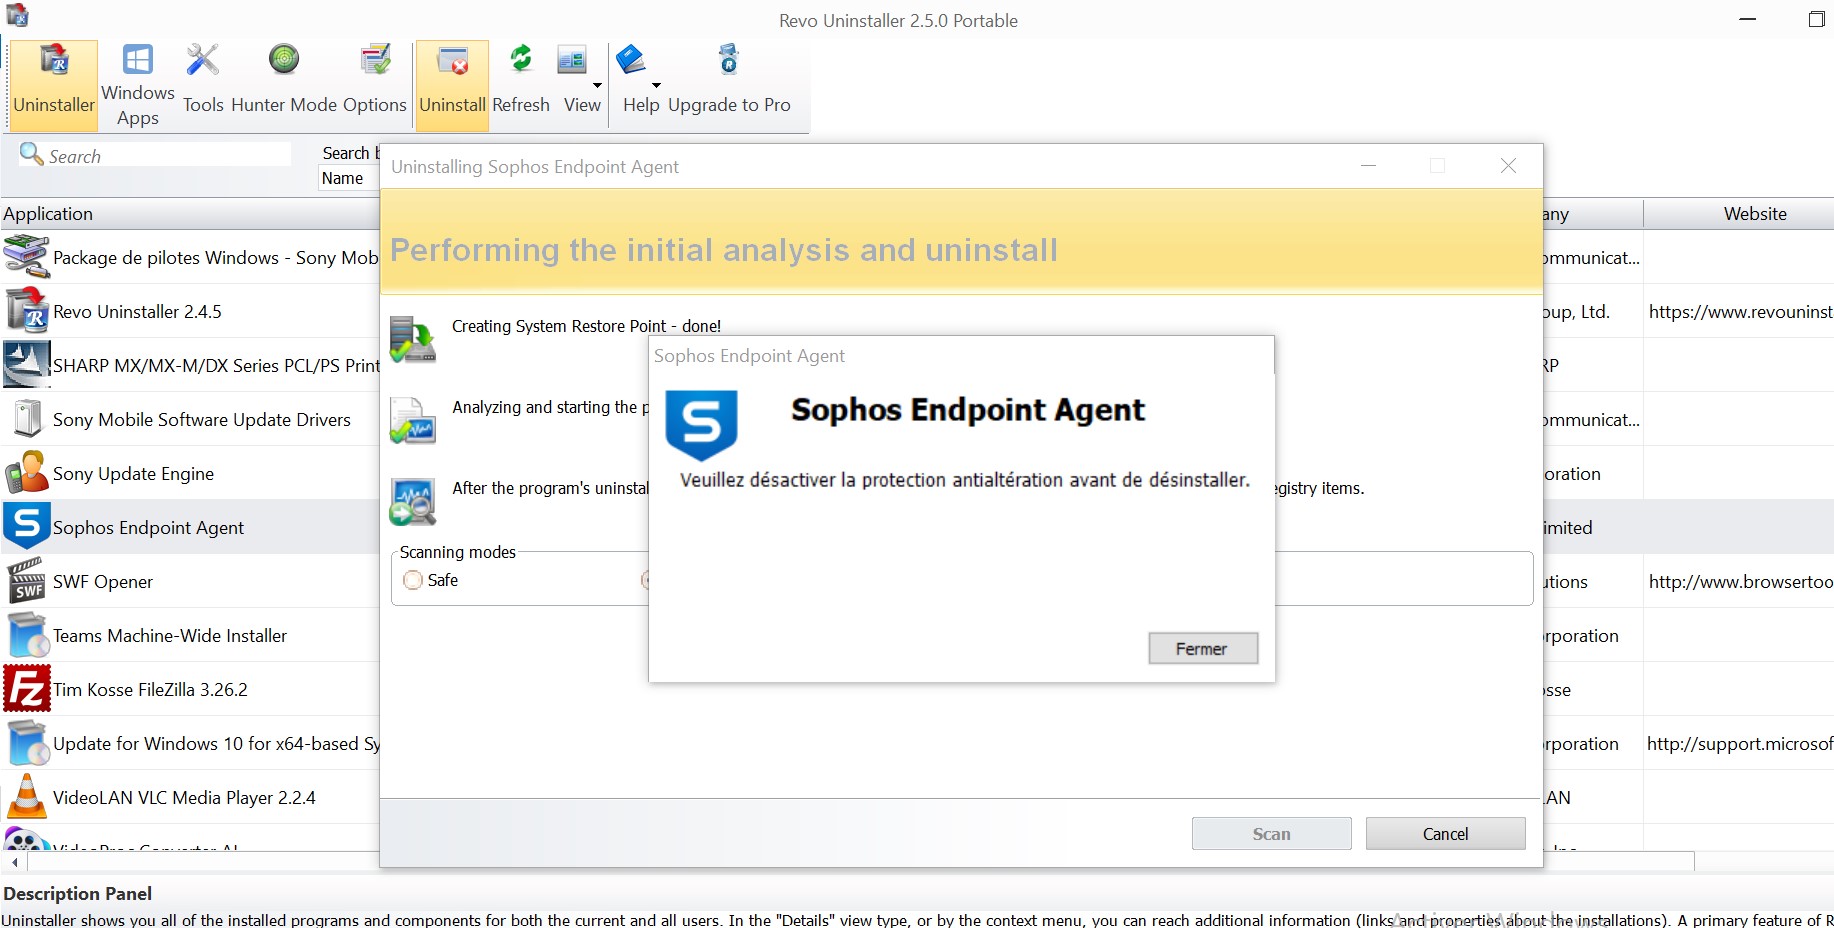Select the VLC Media Player cone icon
The height and width of the screenshot is (928, 1834).
(x=27, y=797)
